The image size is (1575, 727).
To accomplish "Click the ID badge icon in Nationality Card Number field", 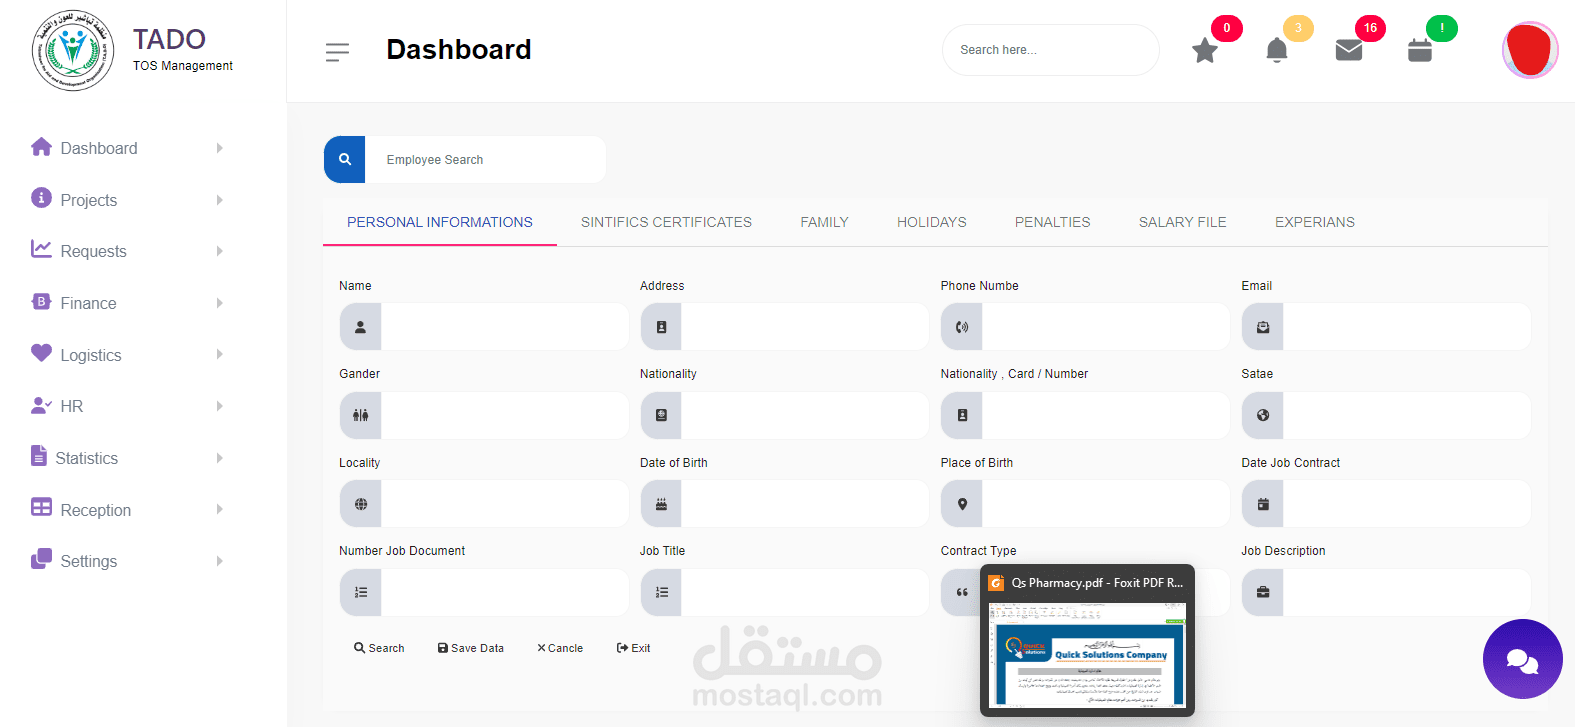I will click(x=962, y=415).
